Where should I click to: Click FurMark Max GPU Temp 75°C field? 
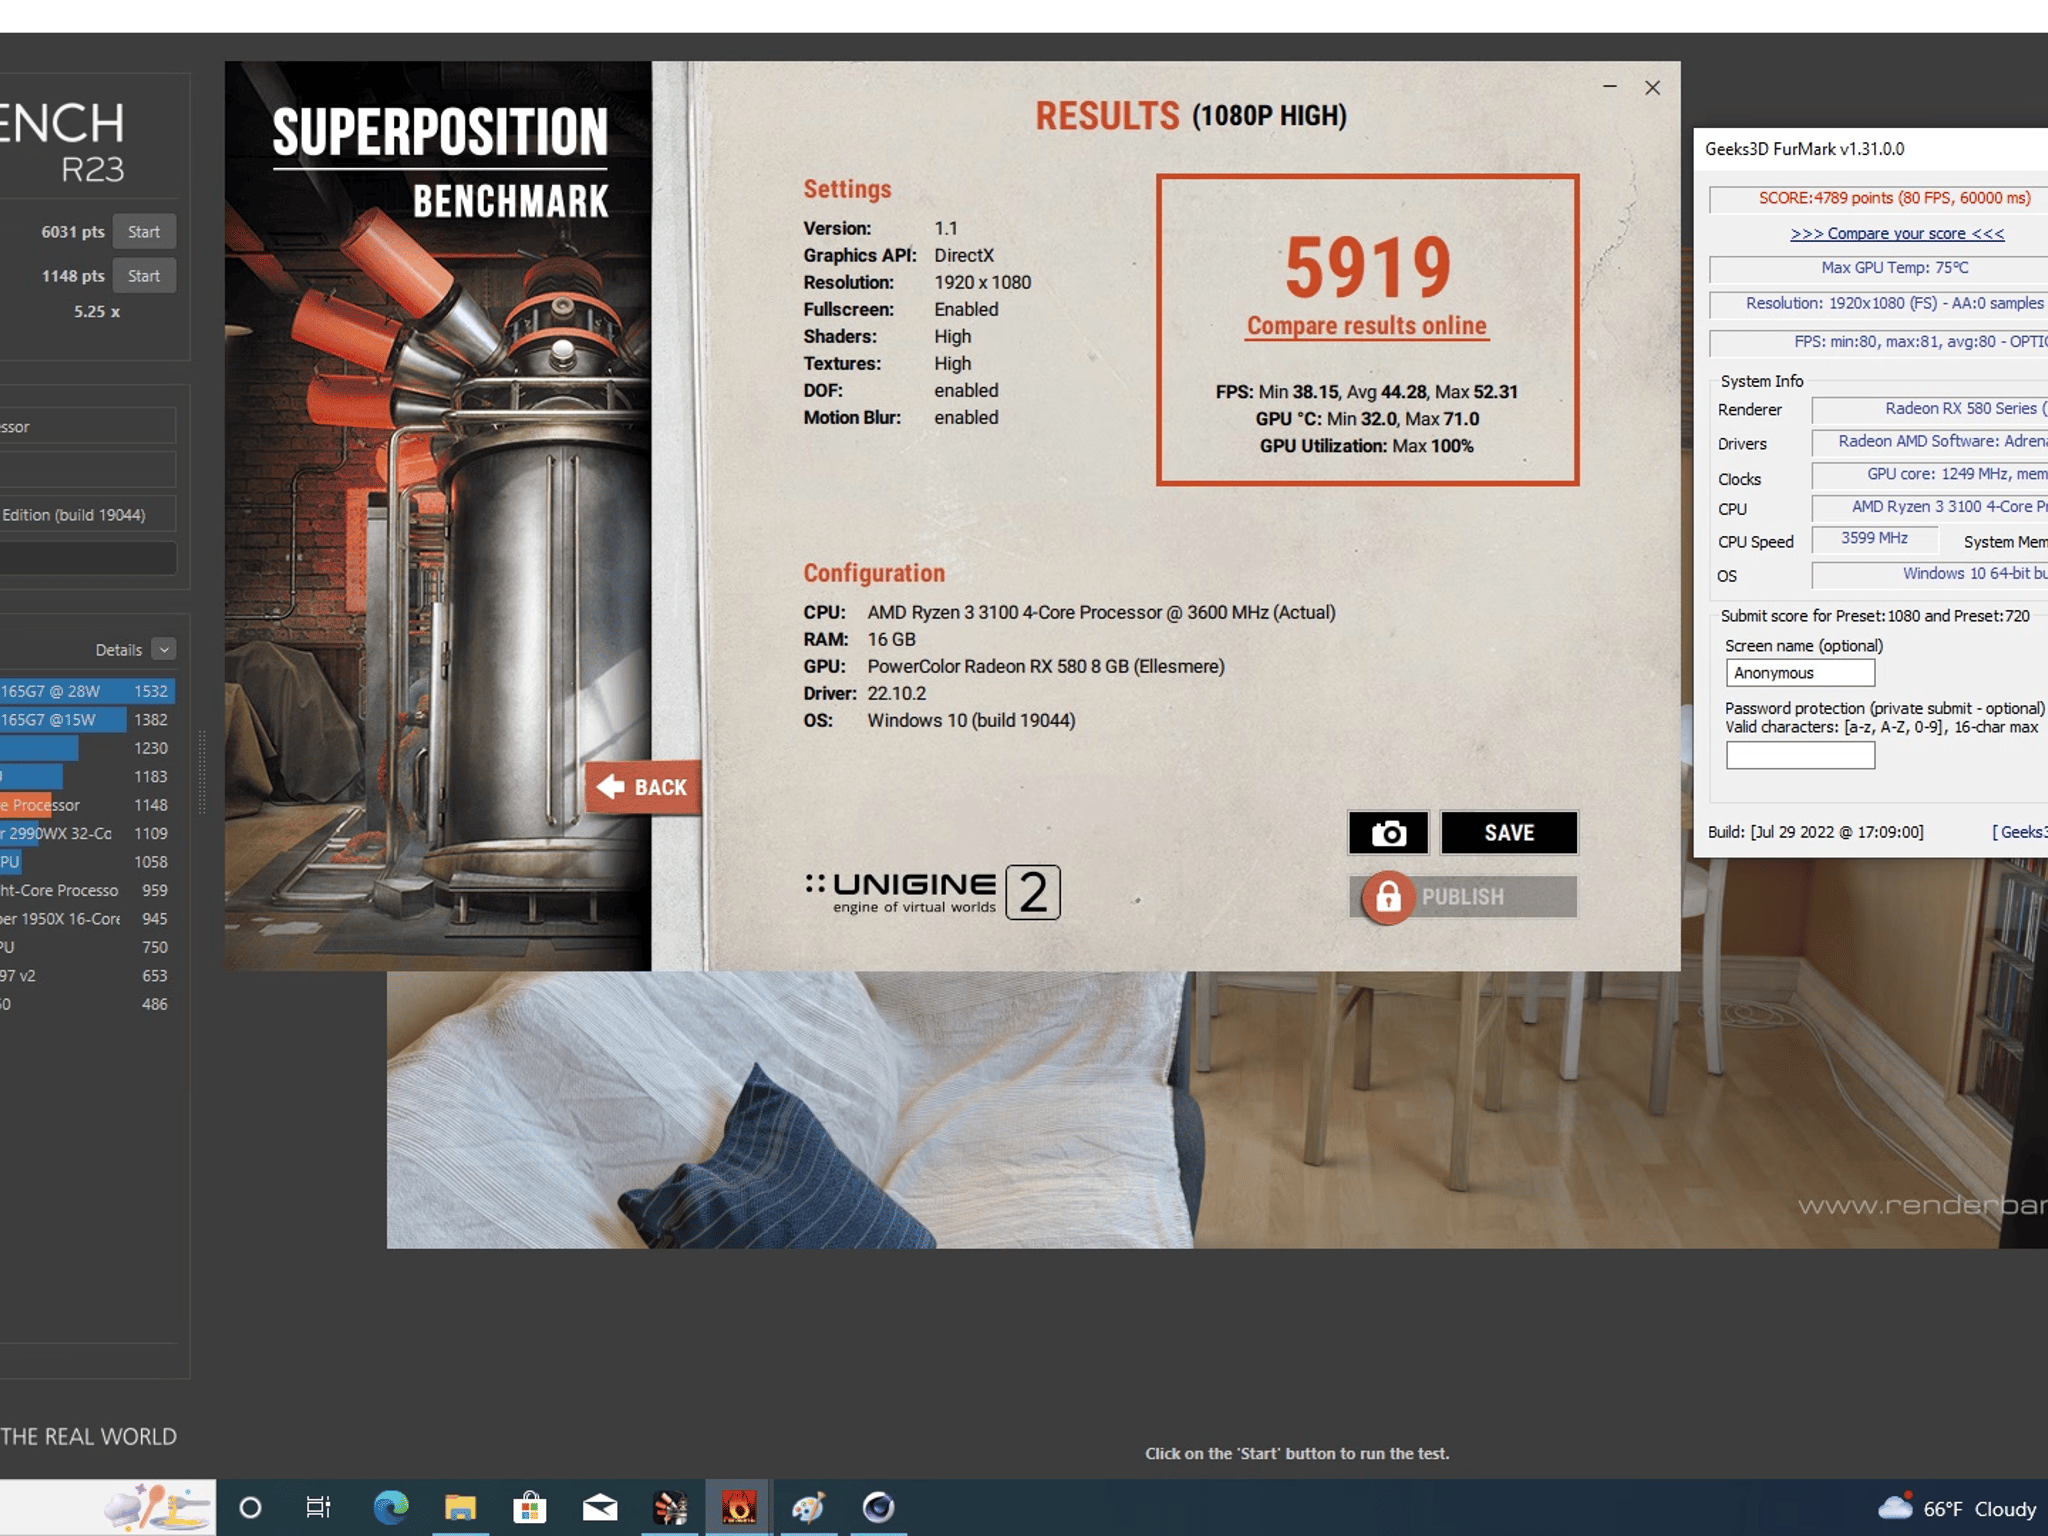1879,268
